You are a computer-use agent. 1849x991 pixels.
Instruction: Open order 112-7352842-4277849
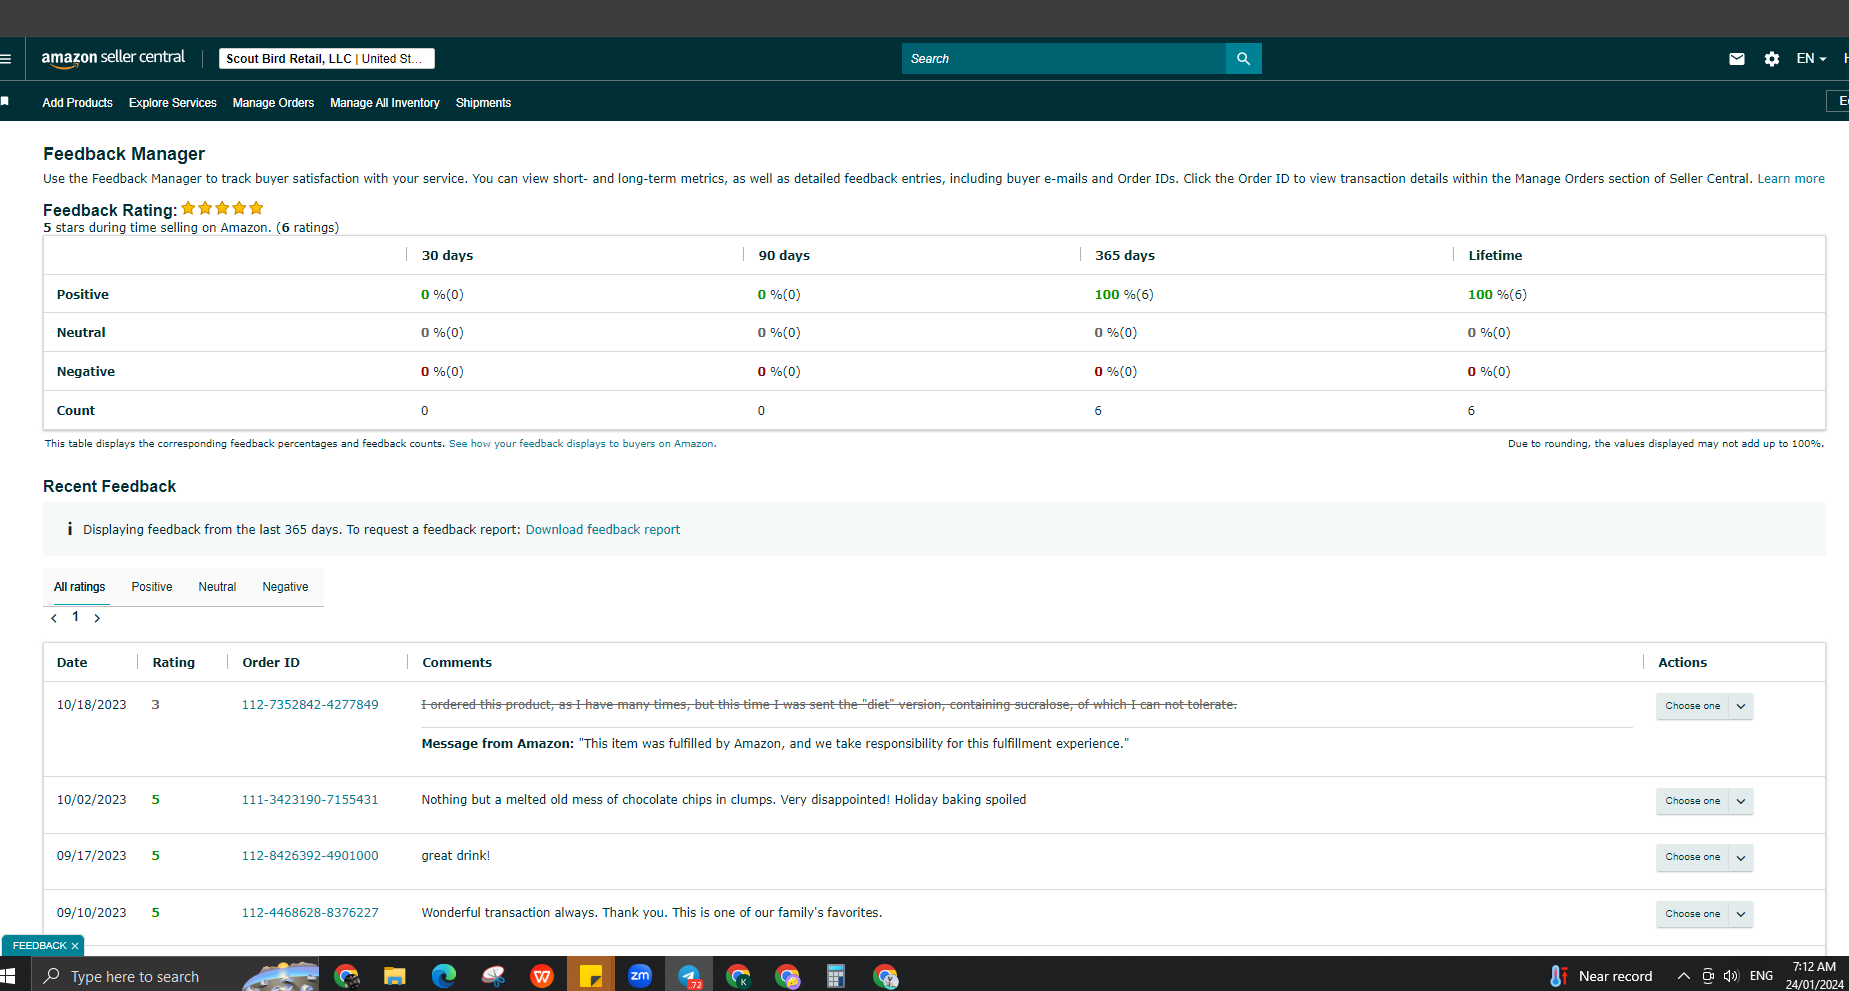(x=310, y=705)
